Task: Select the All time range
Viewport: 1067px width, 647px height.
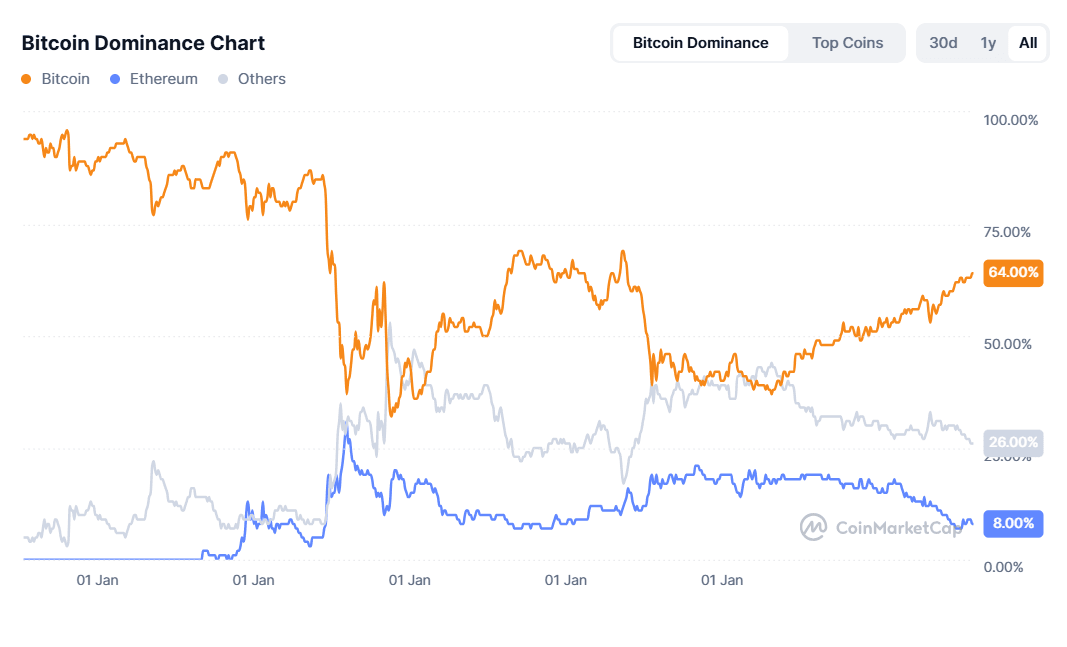Action: [x=1028, y=43]
